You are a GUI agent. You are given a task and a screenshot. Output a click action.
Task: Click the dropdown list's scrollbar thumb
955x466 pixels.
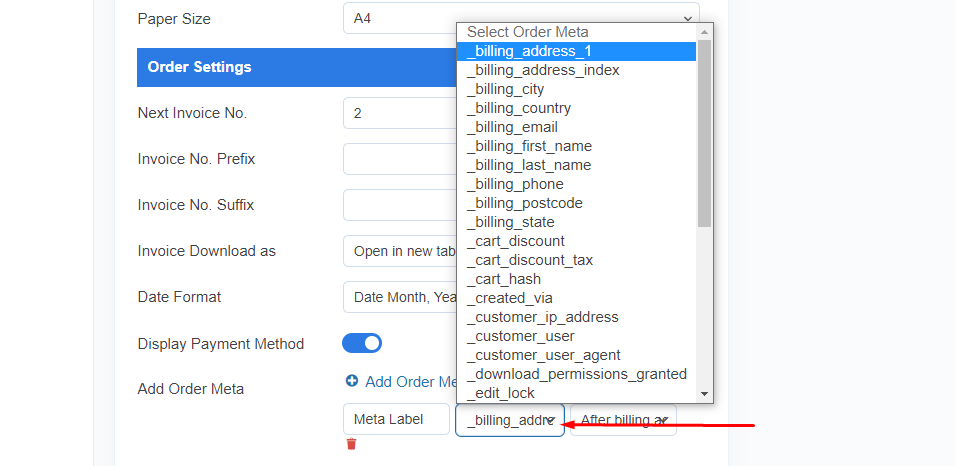pyautogui.click(x=705, y=133)
